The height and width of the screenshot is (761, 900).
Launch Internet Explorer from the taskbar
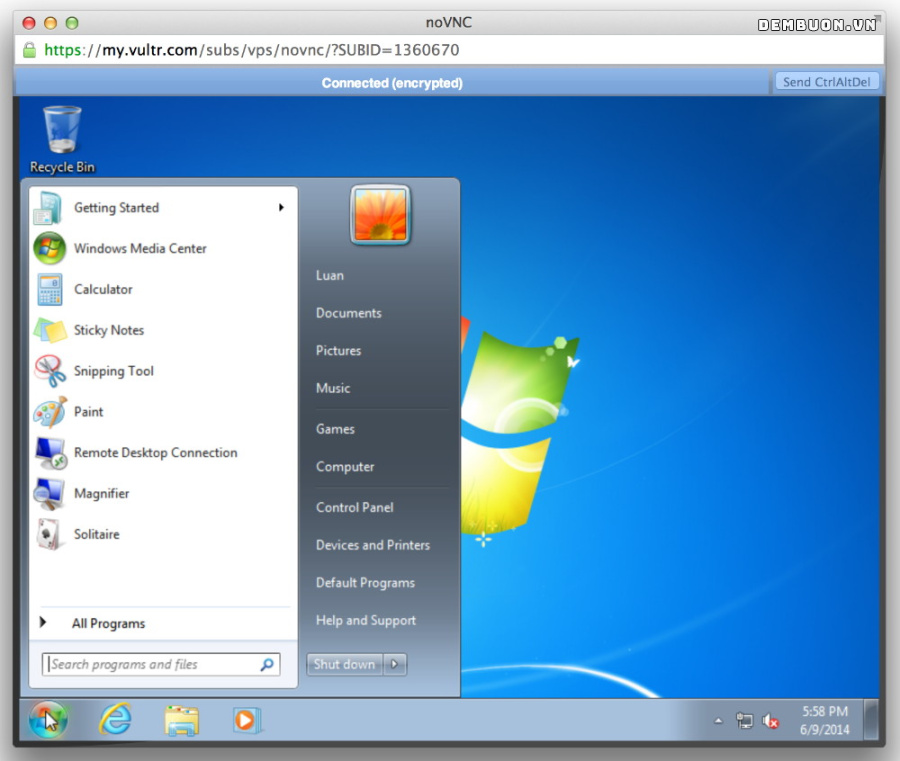(115, 719)
